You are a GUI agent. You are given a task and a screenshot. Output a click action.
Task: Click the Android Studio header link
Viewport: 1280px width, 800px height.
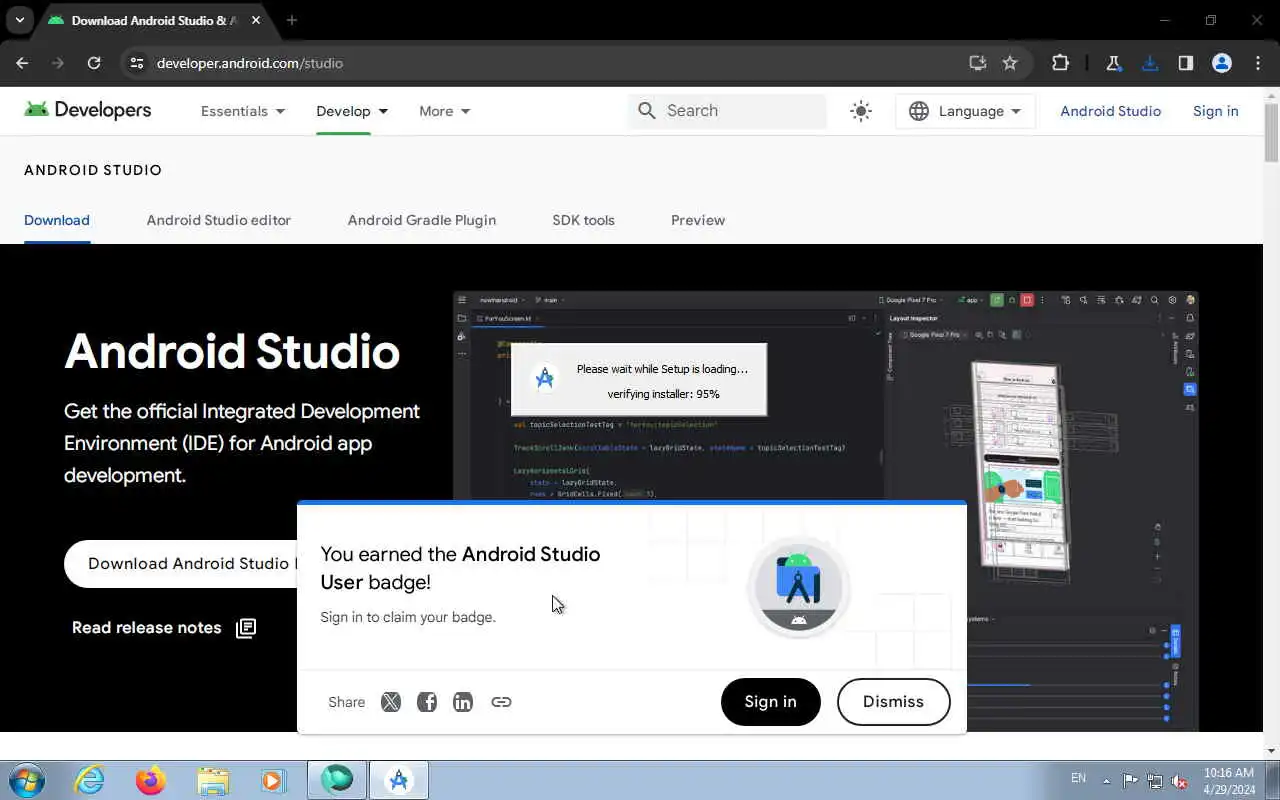[x=1110, y=111]
